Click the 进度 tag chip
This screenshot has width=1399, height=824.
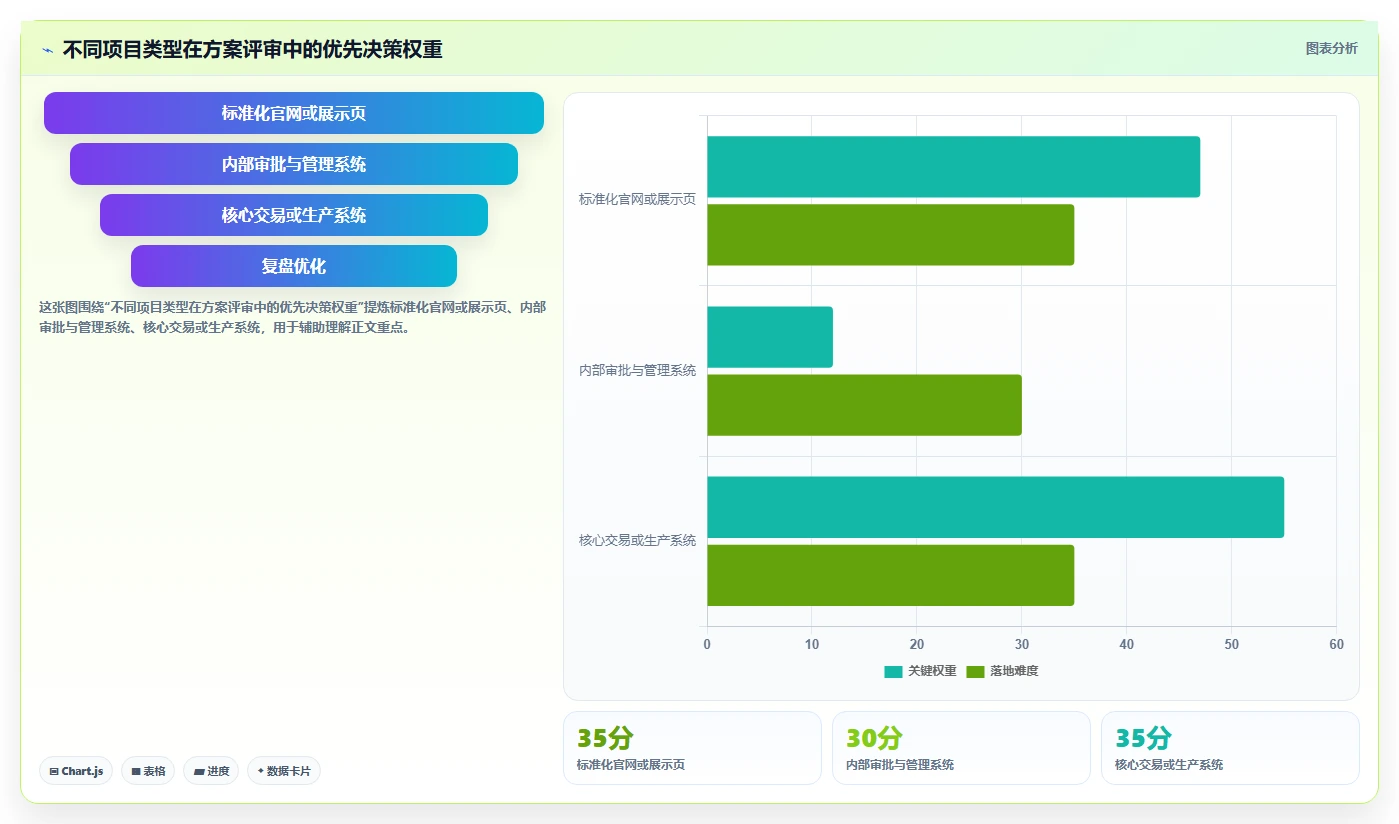click(211, 771)
